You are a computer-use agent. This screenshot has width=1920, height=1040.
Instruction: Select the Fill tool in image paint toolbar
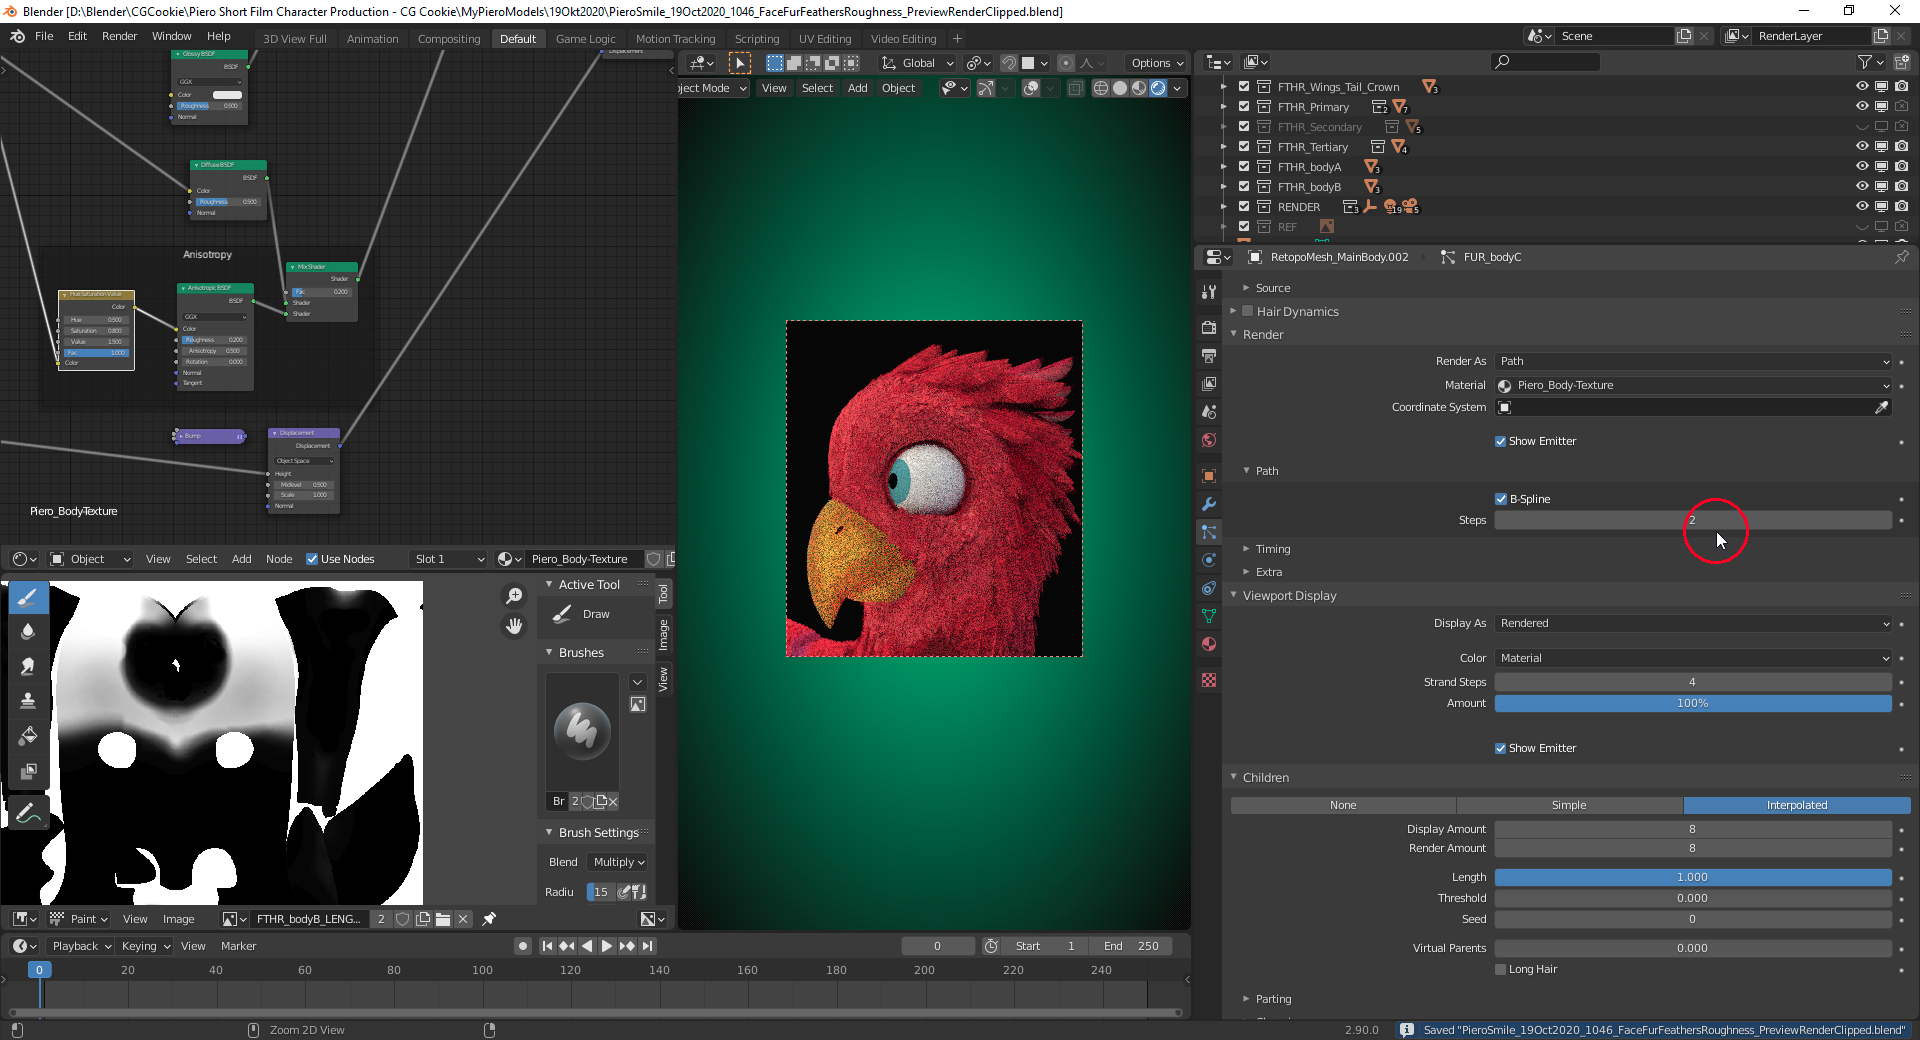point(28,737)
